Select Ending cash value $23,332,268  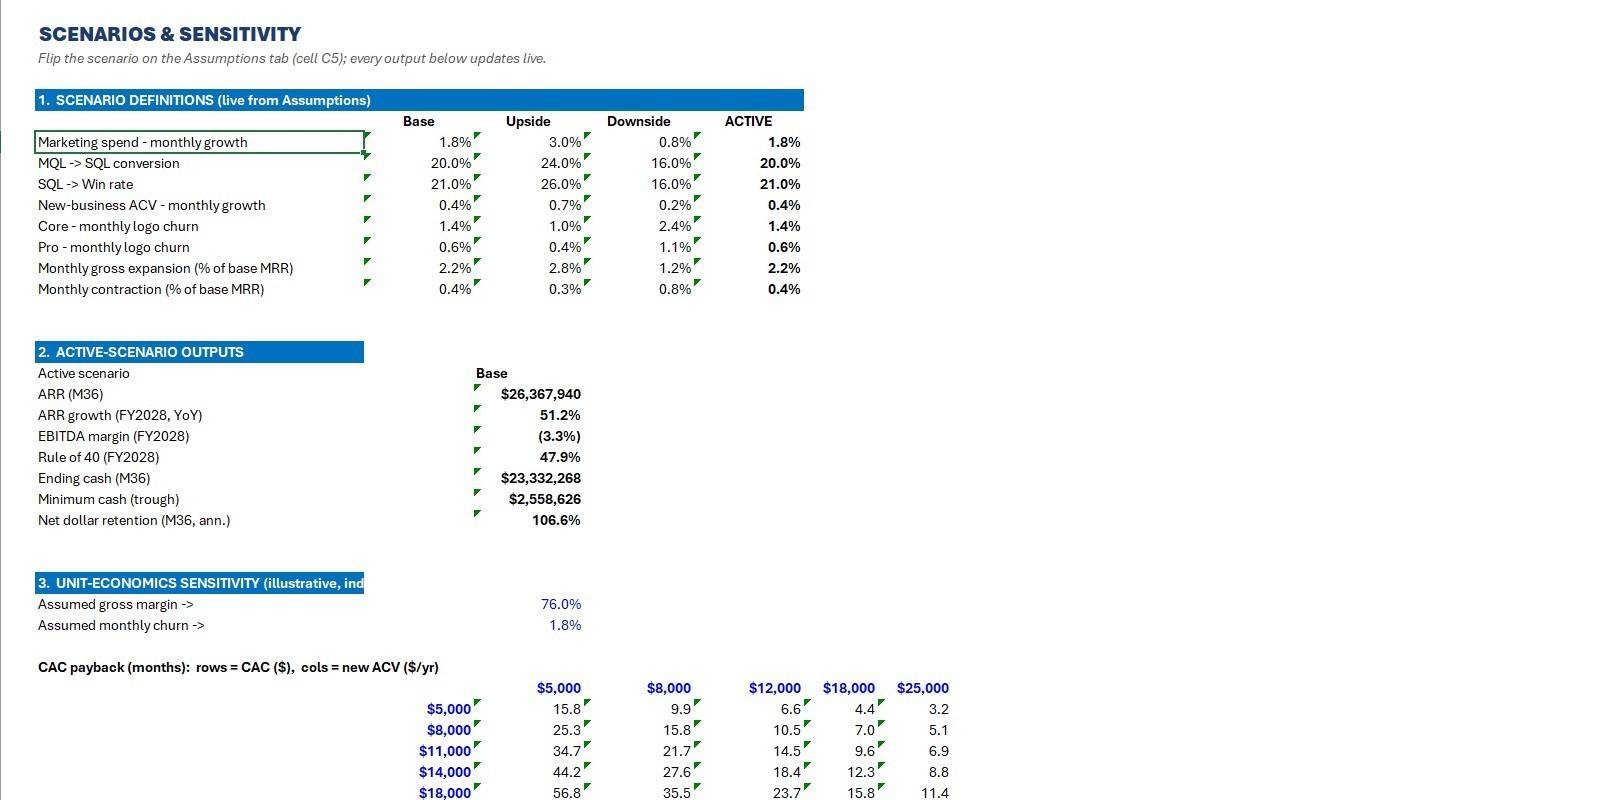(x=541, y=478)
